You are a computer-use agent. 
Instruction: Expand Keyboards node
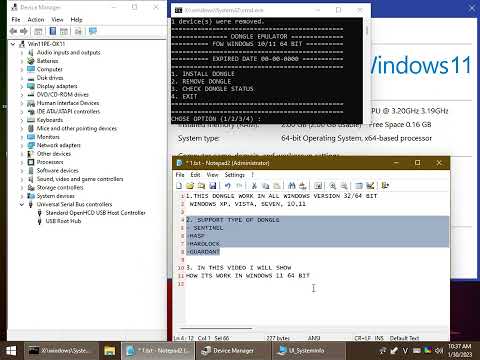point(22,120)
